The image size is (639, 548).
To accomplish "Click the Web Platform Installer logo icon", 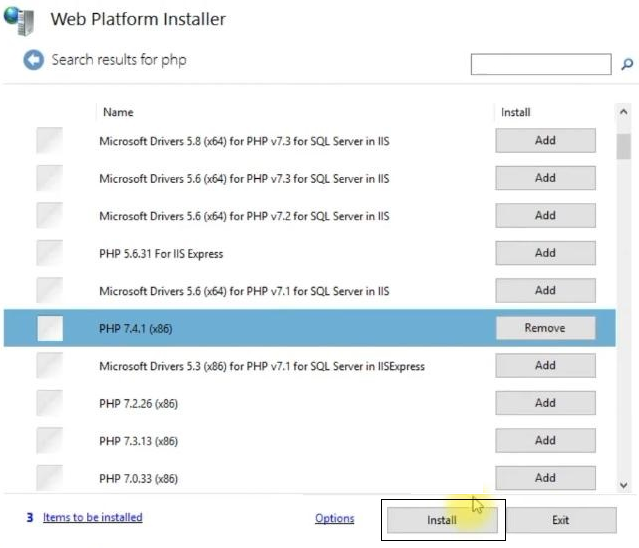I will [19, 21].
